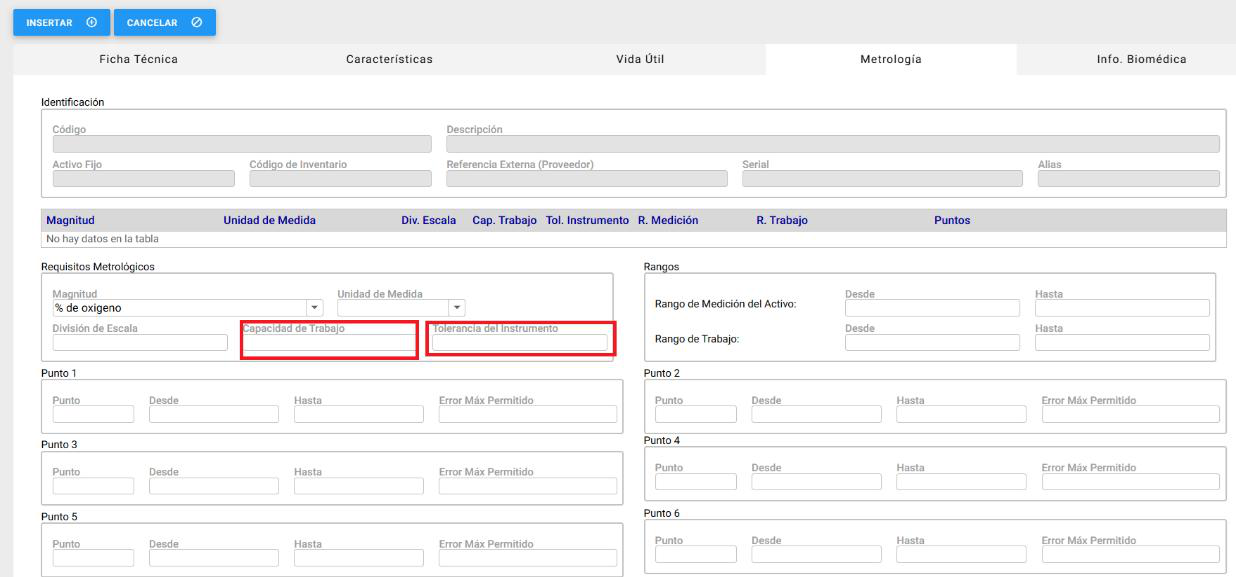Focus the Capacidad de Trabajo field
1236x577 pixels.
pyautogui.click(x=329, y=343)
